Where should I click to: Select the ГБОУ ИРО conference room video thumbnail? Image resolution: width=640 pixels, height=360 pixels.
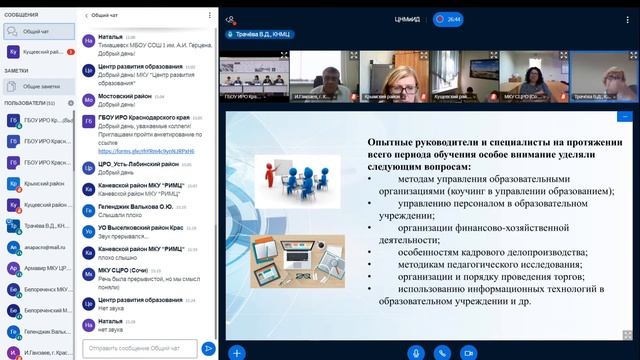[x=254, y=76]
